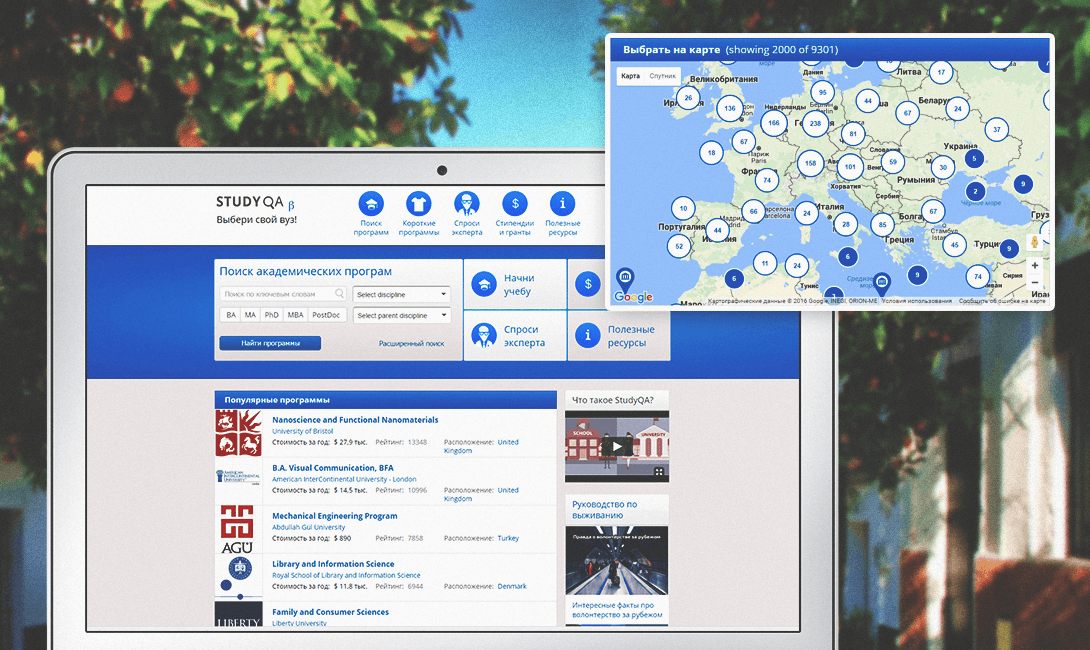This screenshot has width=1090, height=650.
Task: Click the University of Bristol crest logo
Action: point(238,432)
